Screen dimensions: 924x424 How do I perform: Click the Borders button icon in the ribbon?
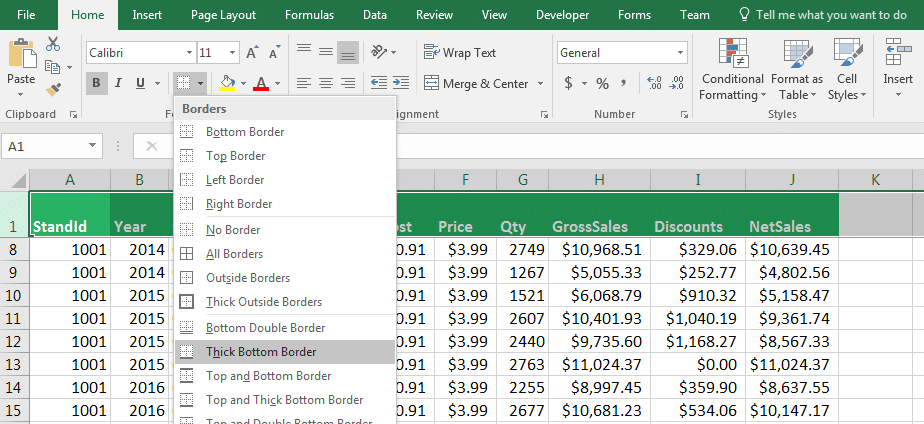tap(184, 84)
